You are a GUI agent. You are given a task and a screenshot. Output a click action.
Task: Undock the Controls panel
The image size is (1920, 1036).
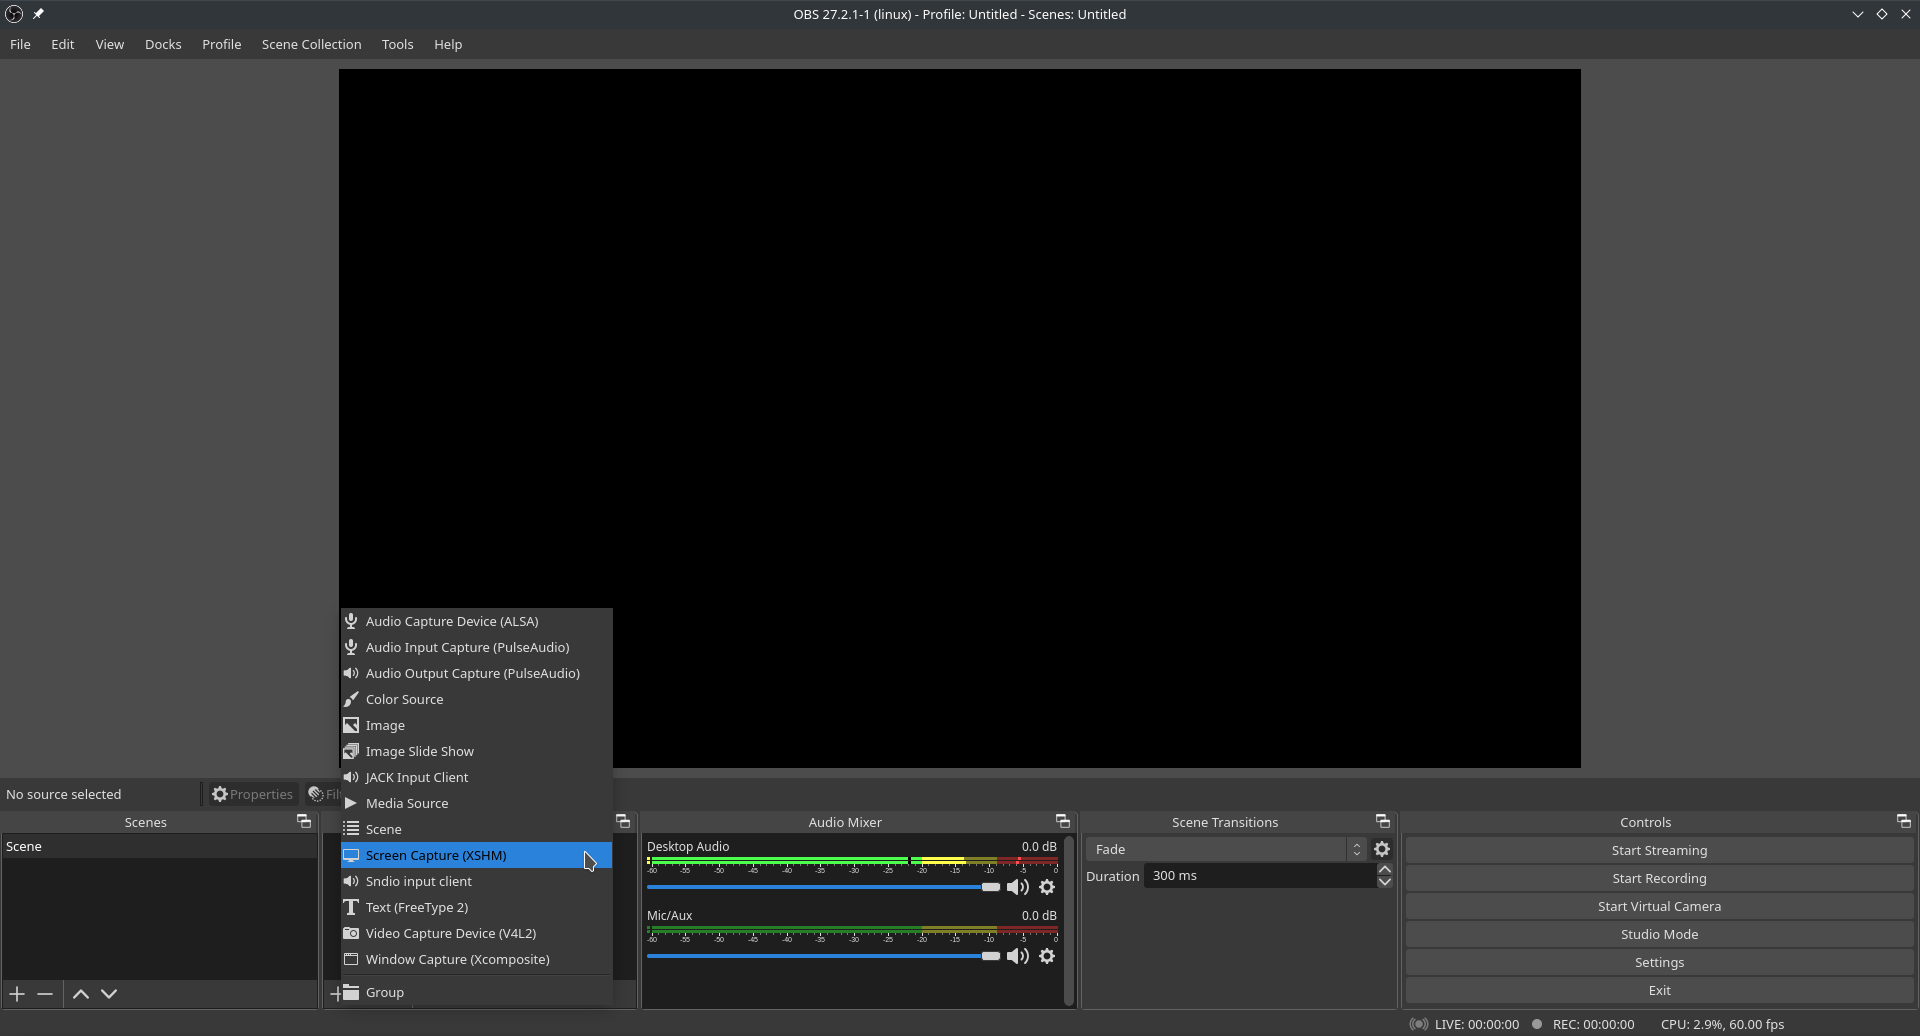point(1904,821)
